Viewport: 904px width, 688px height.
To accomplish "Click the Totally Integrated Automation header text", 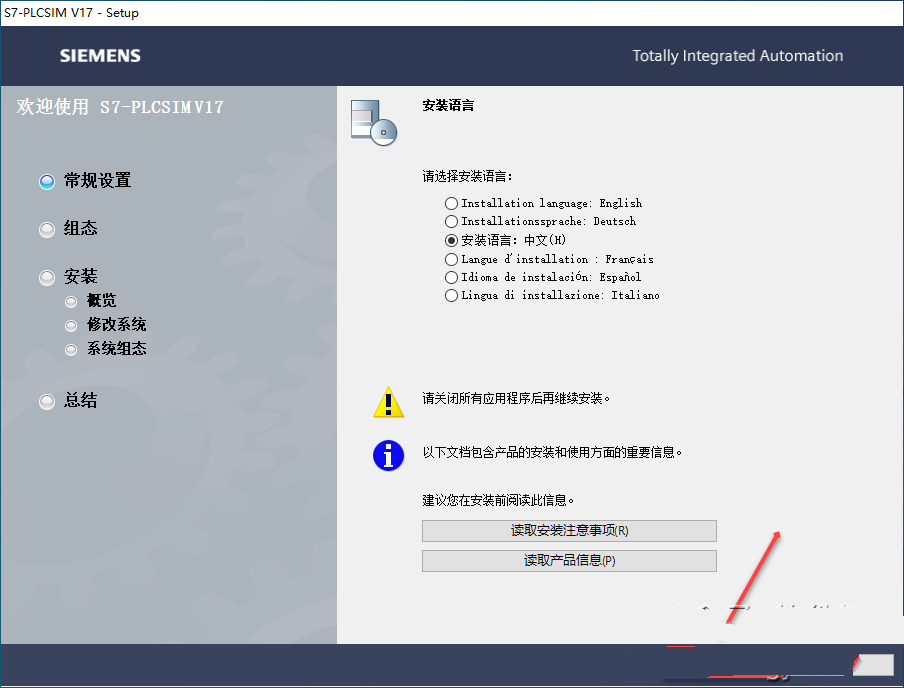I will (737, 56).
